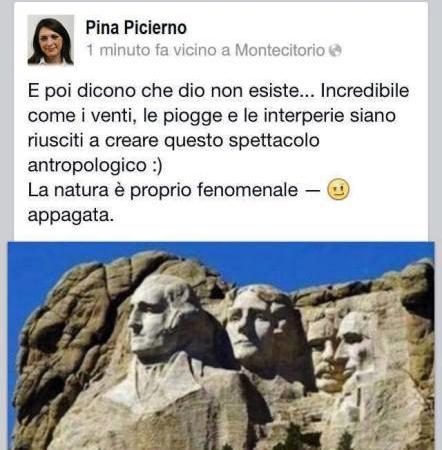Click the word "antropologico" in the post
The height and width of the screenshot is (450, 442).
87,166
